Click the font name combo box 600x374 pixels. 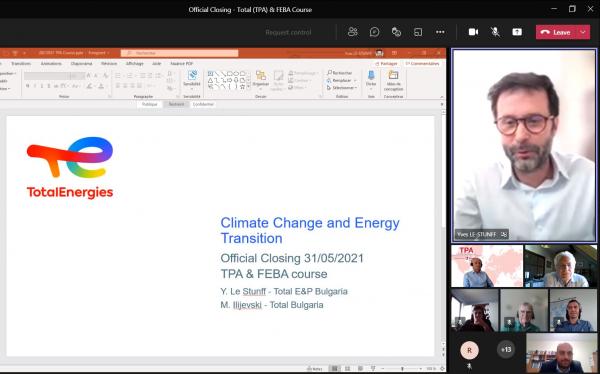[x=46, y=76]
